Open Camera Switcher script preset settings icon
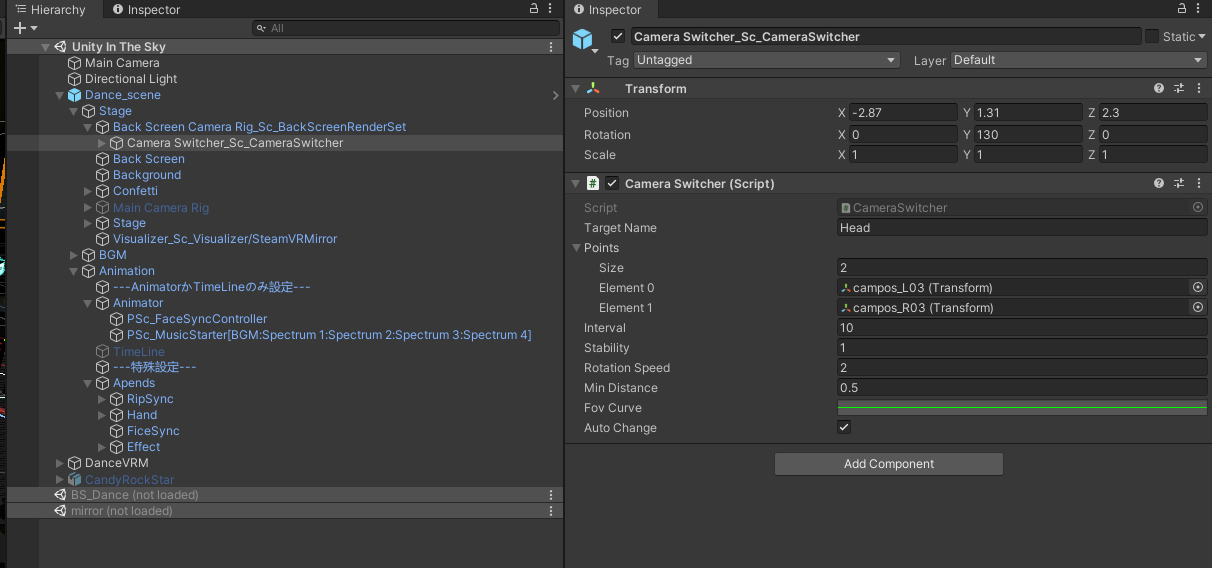Image resolution: width=1212 pixels, height=568 pixels. click(x=1179, y=184)
